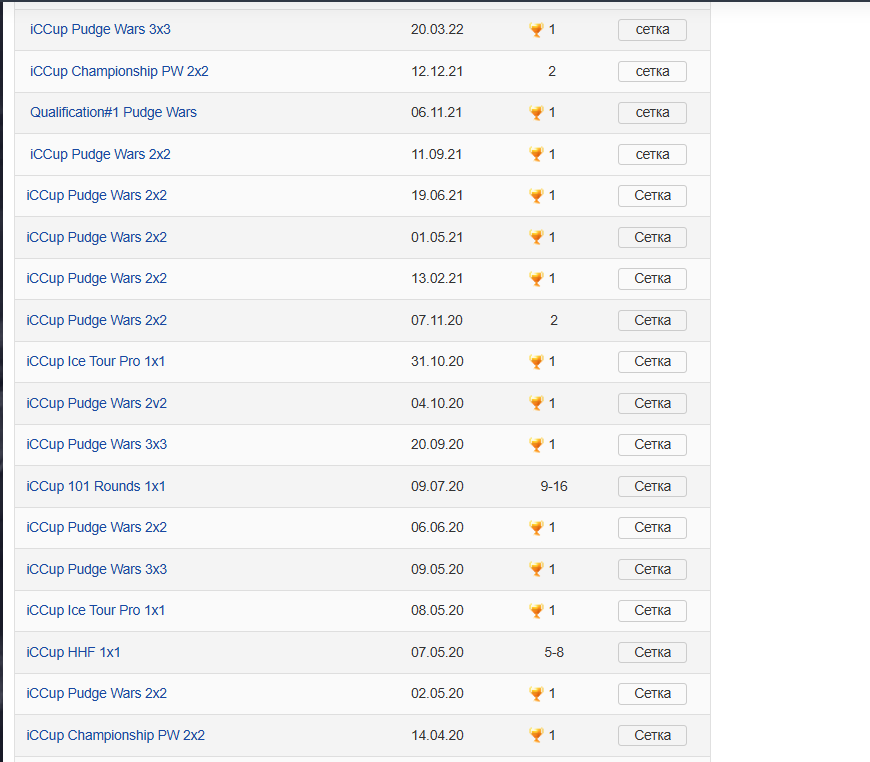Screen dimensions: 870x762
Task: Click Сетка button for 02.05.20 tournament
Action: pyautogui.click(x=652, y=693)
